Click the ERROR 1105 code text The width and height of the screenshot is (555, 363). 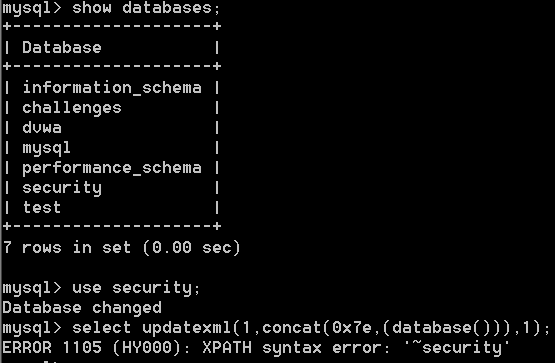pos(52,347)
